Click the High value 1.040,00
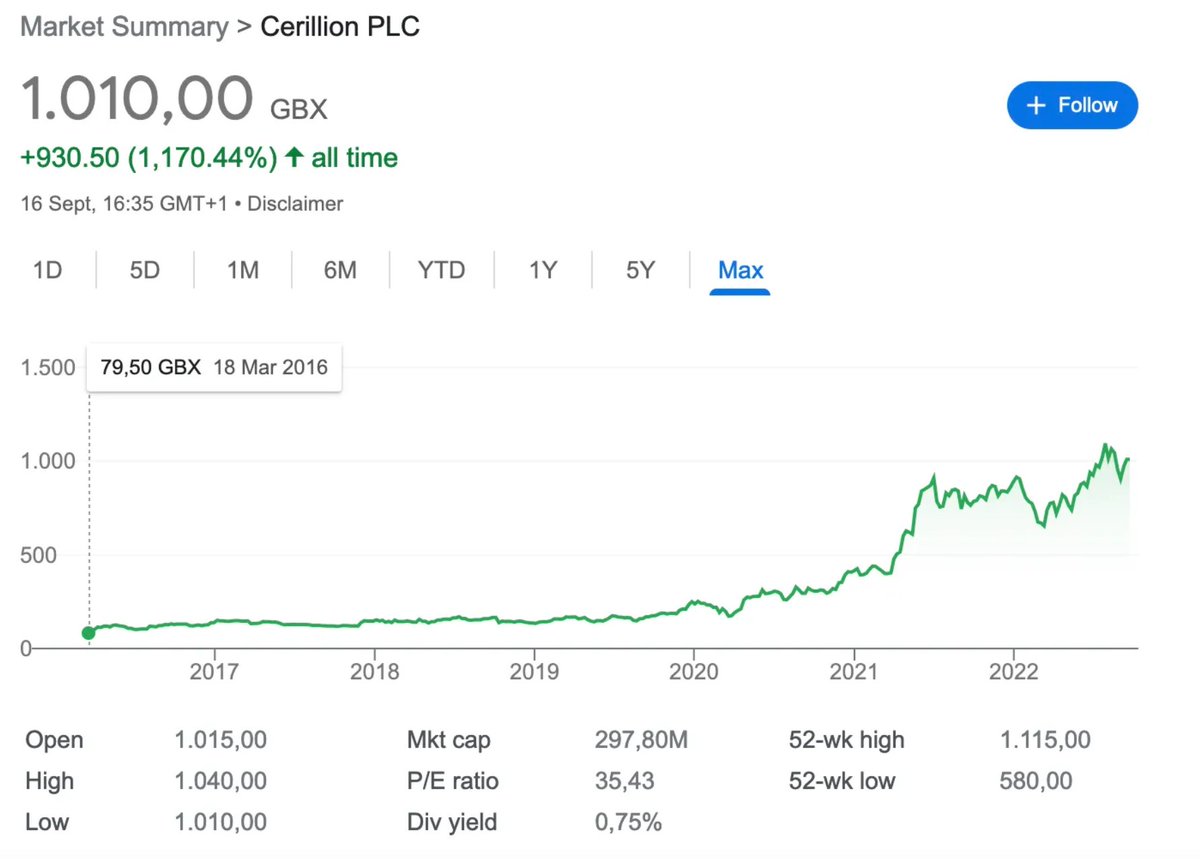This screenshot has width=1200, height=859. click(x=220, y=781)
